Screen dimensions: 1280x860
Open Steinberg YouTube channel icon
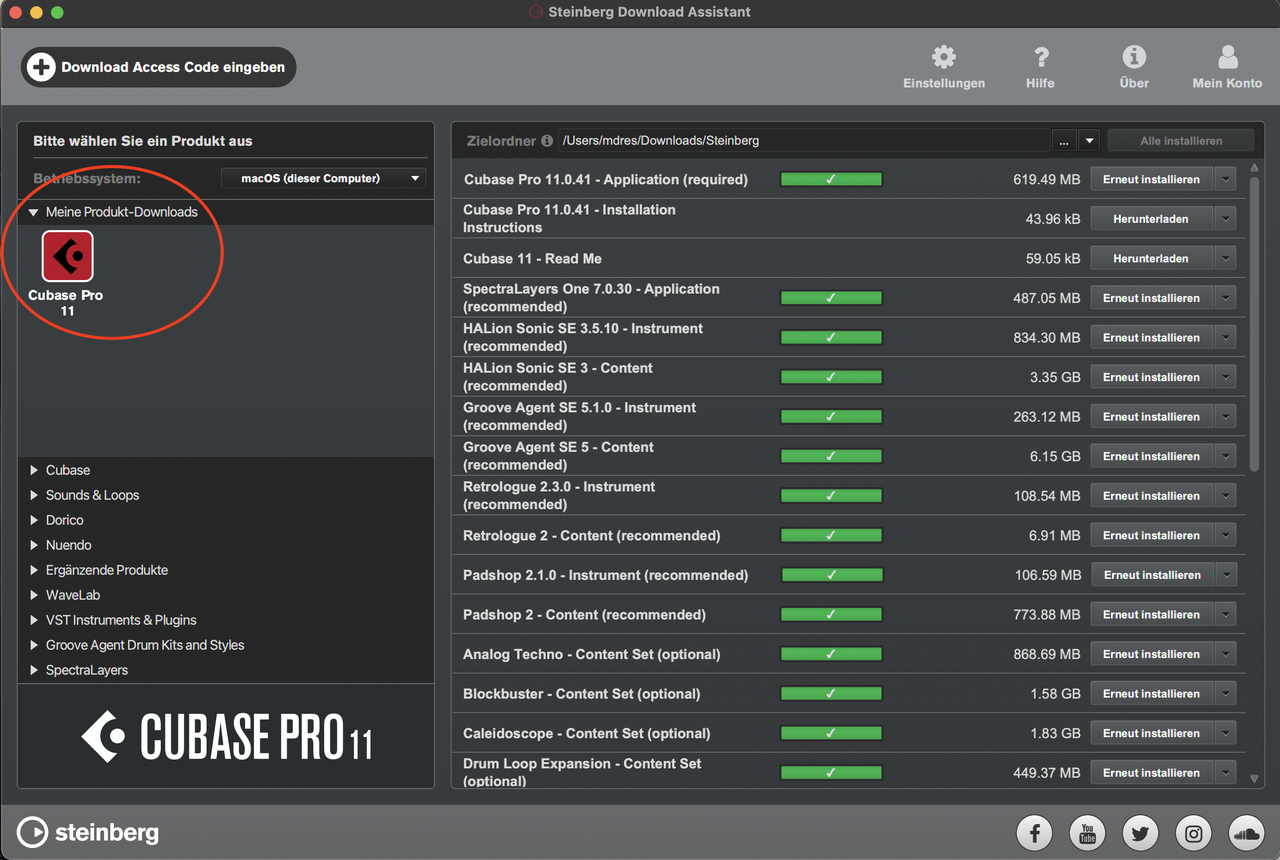[x=1087, y=832]
